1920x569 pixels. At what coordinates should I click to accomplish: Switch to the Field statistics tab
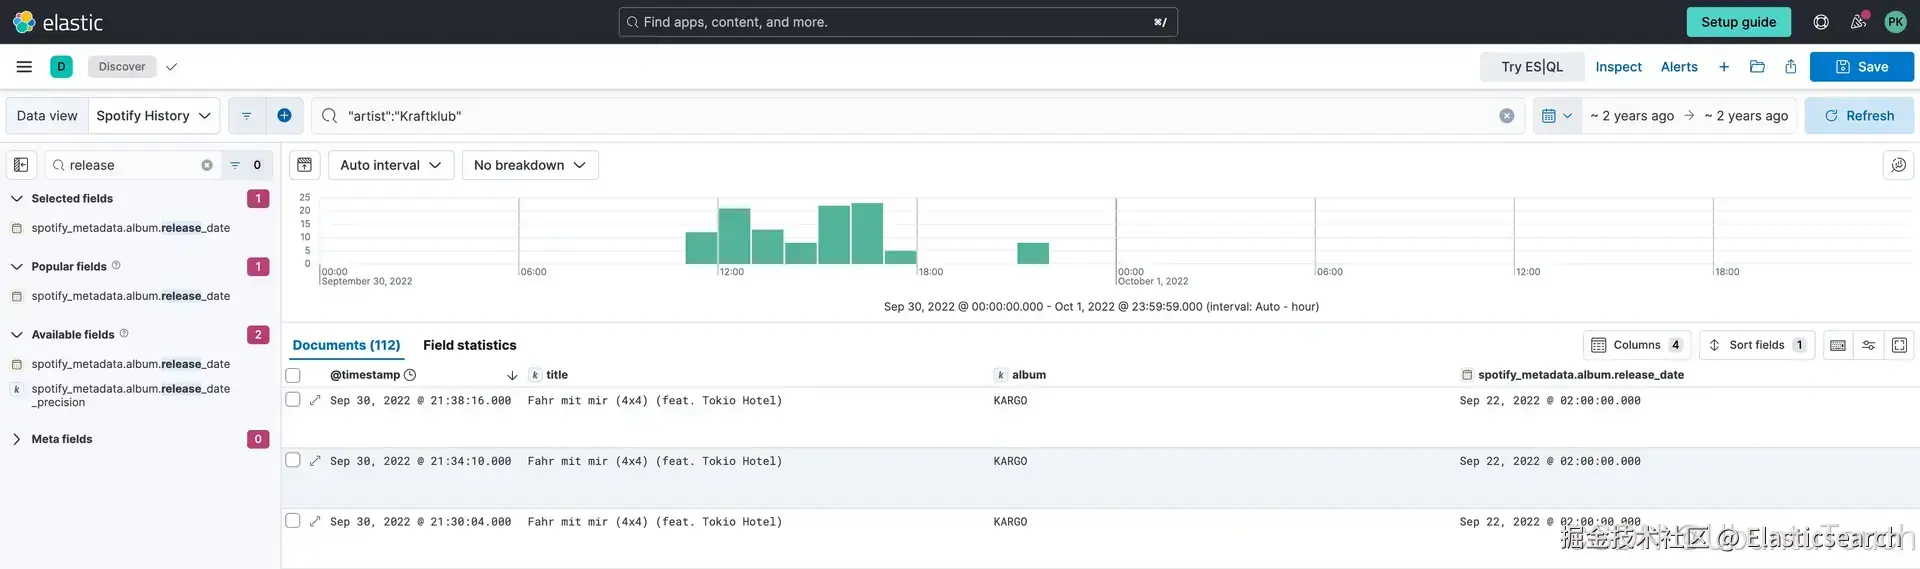(469, 345)
